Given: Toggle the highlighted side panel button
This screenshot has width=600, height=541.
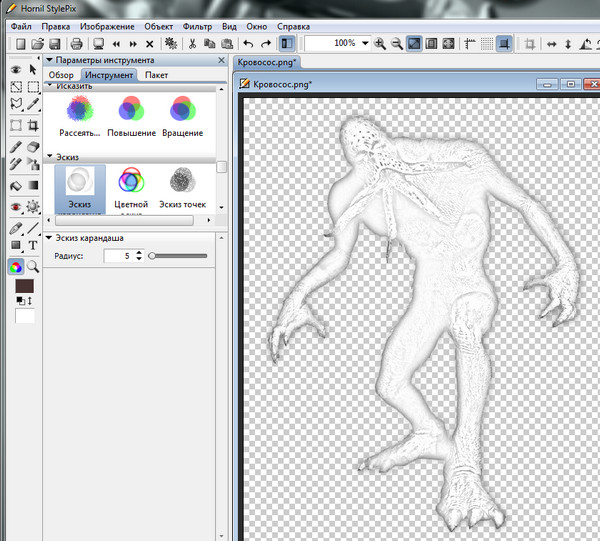Looking at the screenshot, I should (287, 44).
